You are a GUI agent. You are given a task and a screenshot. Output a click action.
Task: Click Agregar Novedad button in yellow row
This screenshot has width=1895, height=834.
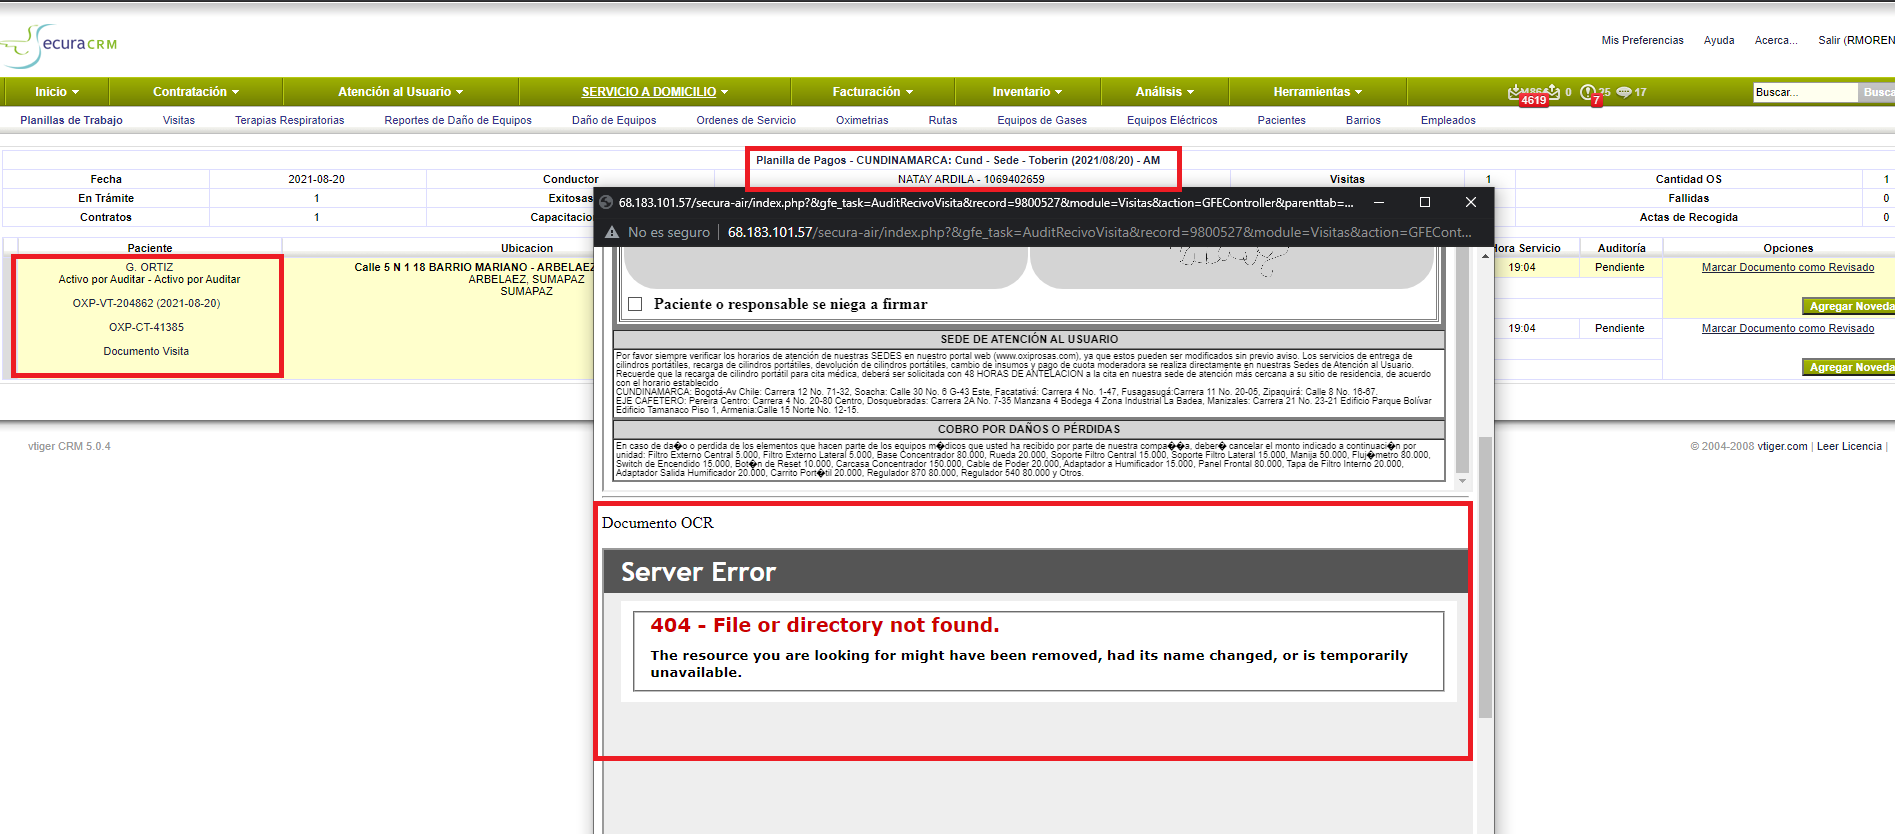[1849, 306]
